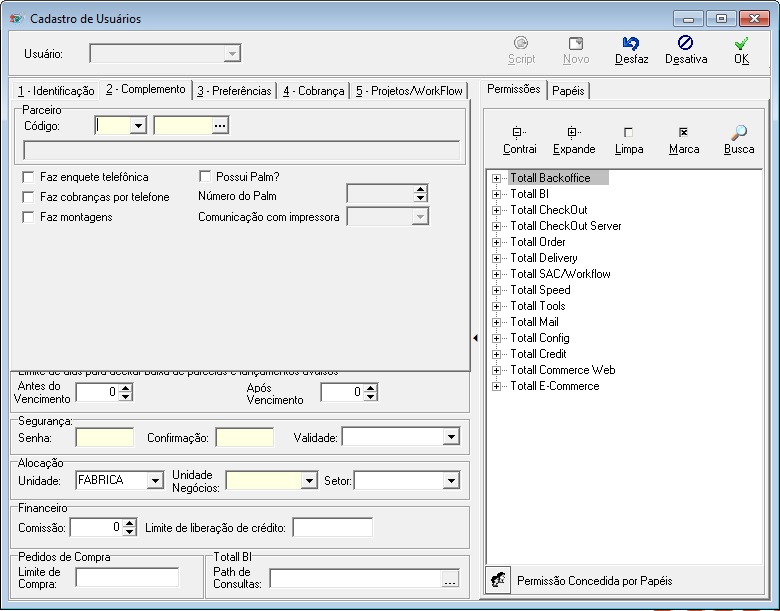This screenshot has height=611, width=780.
Task: Click Limite de liberação de crédito field
Action: 333,527
